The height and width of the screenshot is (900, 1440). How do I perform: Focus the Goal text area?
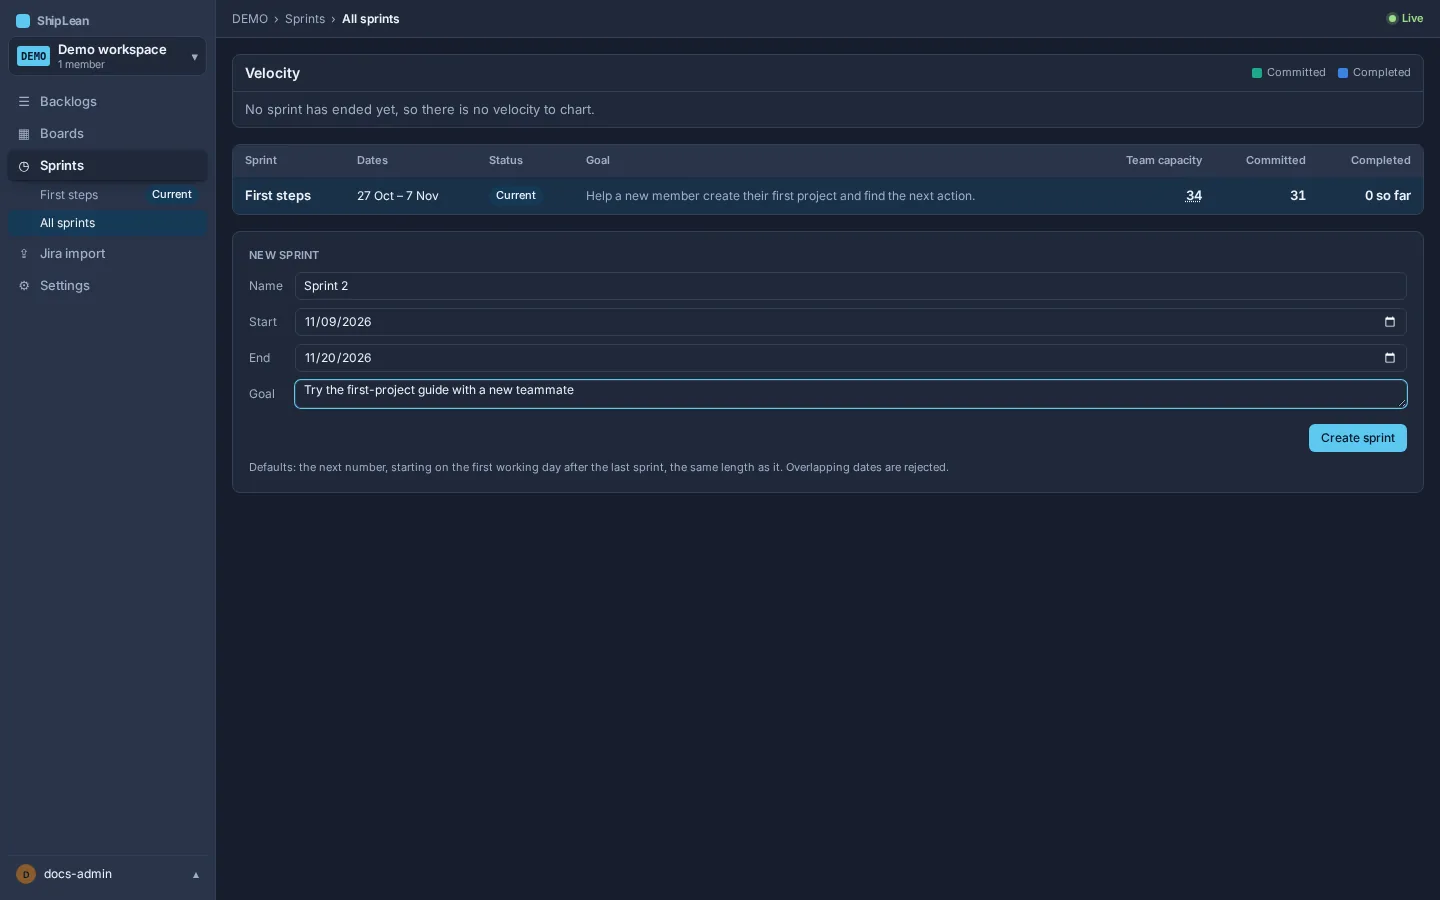point(851,394)
